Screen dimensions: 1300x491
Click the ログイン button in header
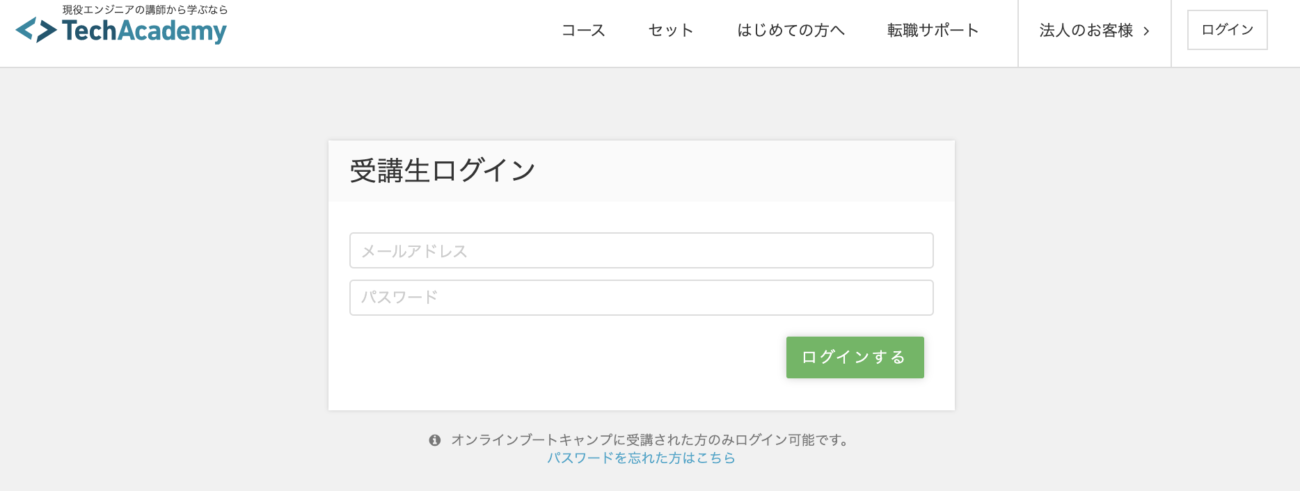click(1227, 30)
